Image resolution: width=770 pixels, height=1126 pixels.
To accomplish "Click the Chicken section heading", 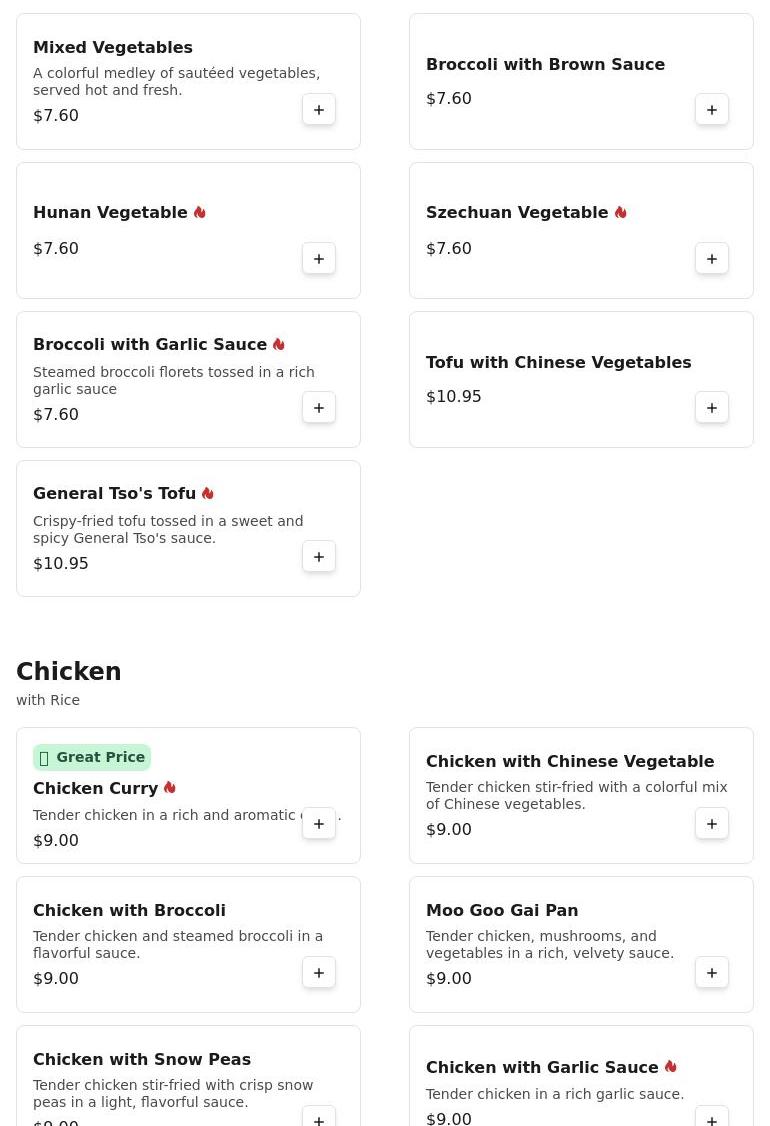I will [x=69, y=671].
